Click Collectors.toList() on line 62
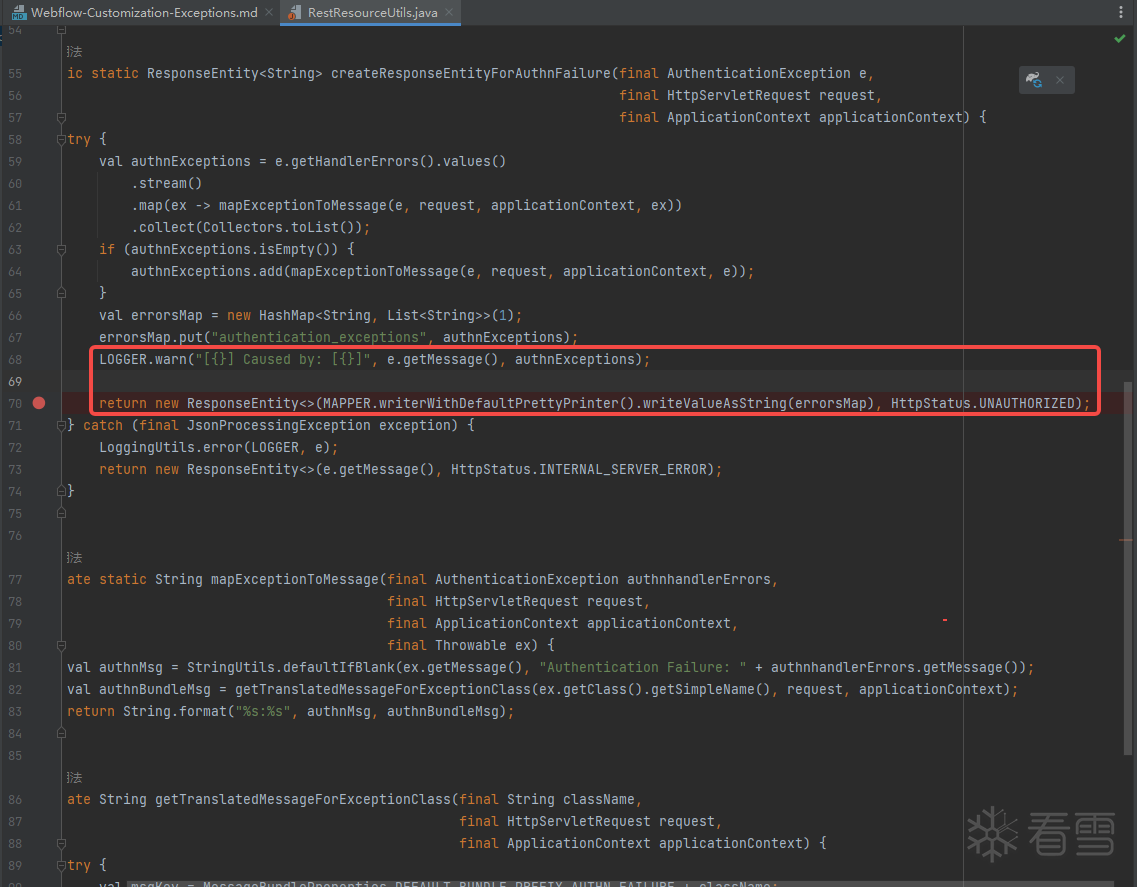 pyautogui.click(x=279, y=228)
